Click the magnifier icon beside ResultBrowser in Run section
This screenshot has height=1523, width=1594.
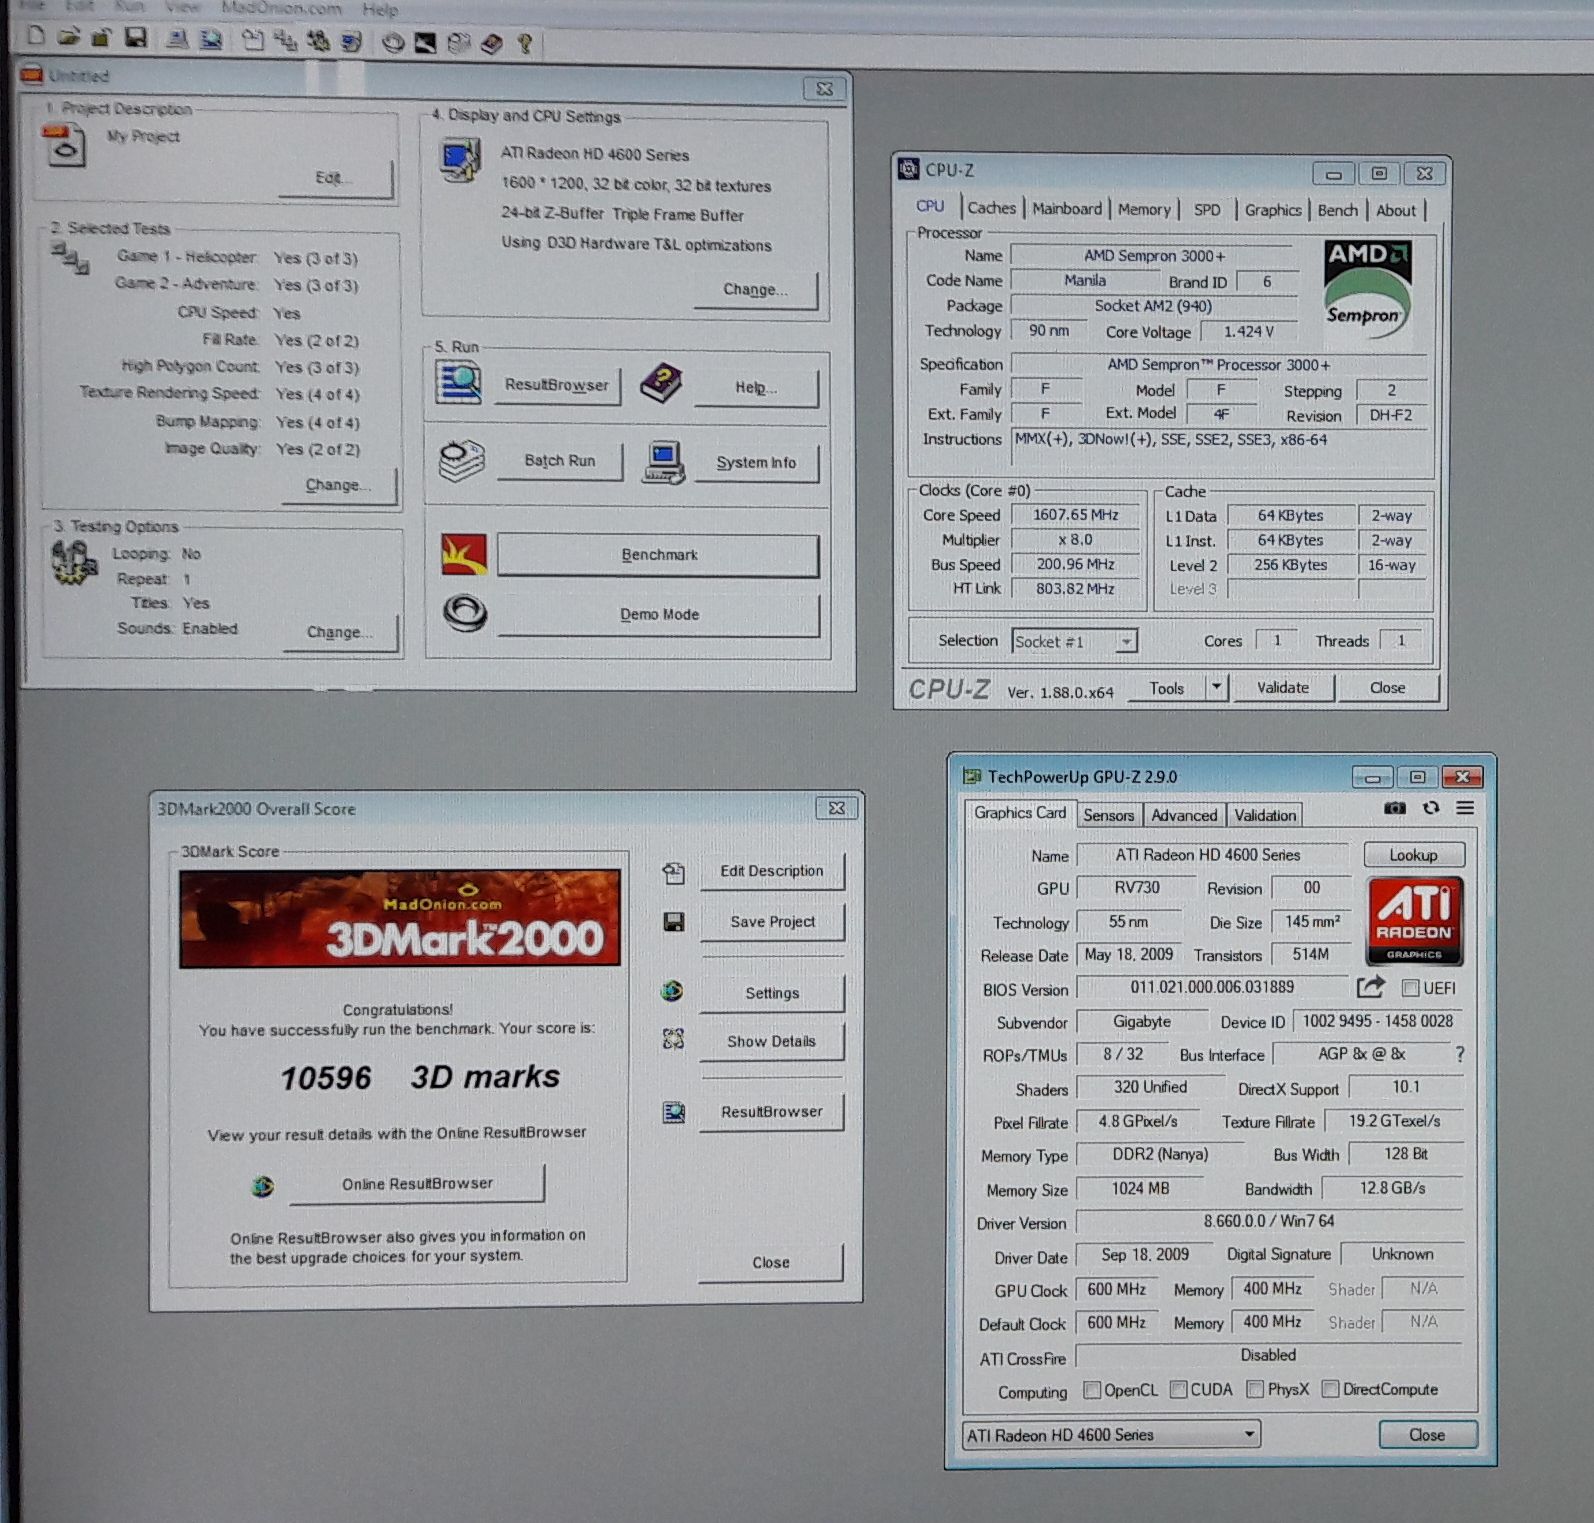[x=459, y=384]
